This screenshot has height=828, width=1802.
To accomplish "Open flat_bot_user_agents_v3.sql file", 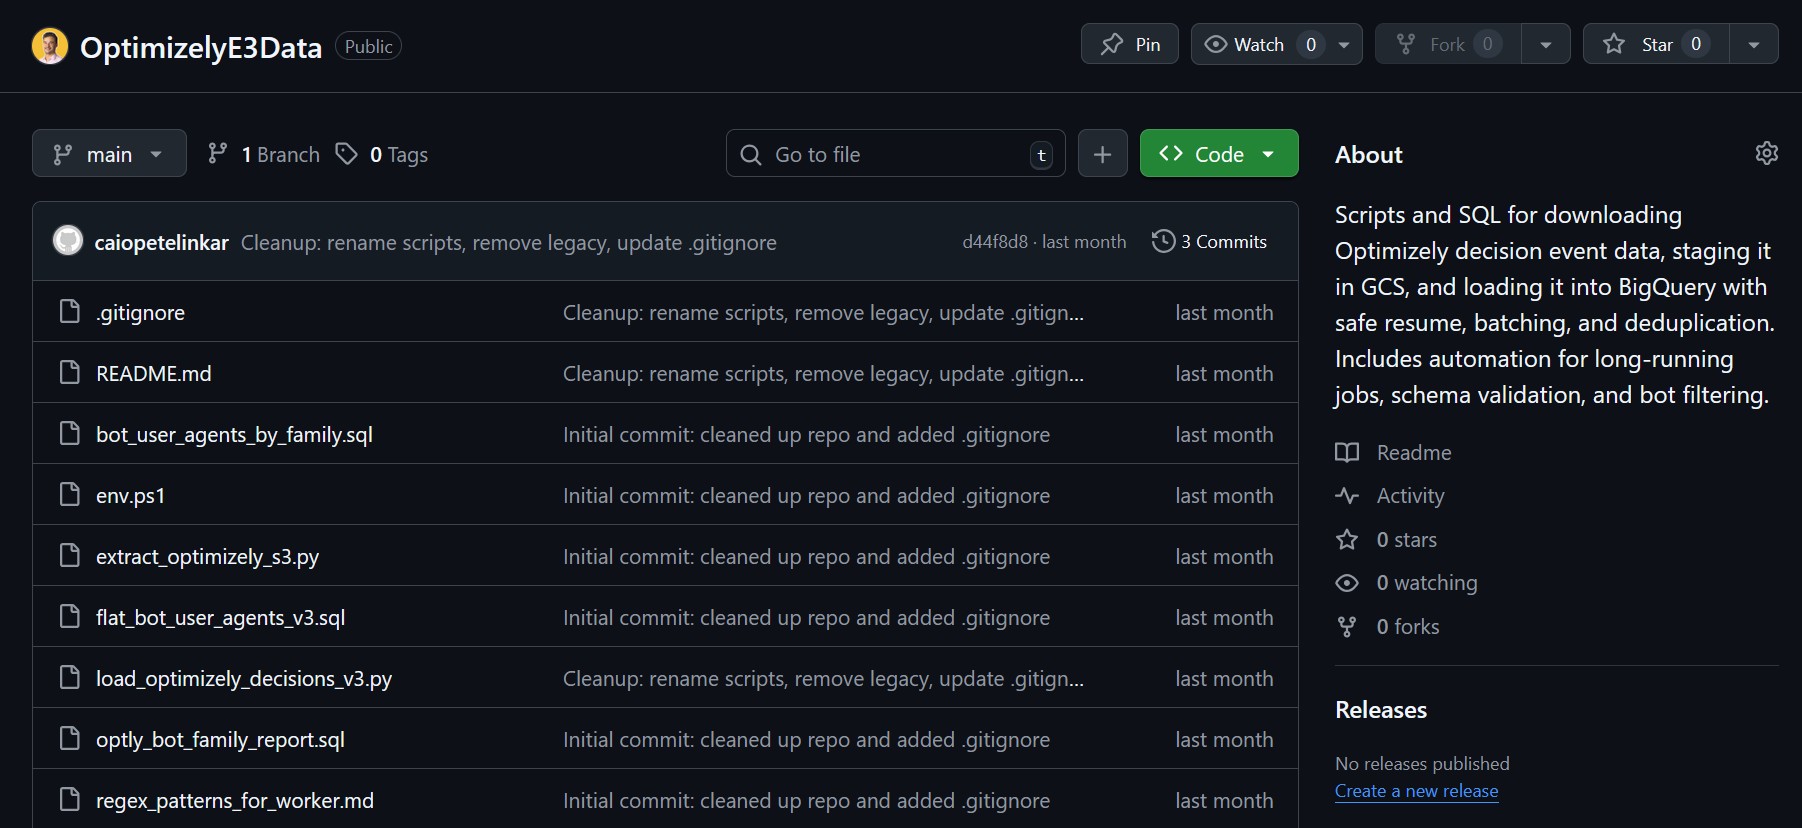I will tap(220, 618).
